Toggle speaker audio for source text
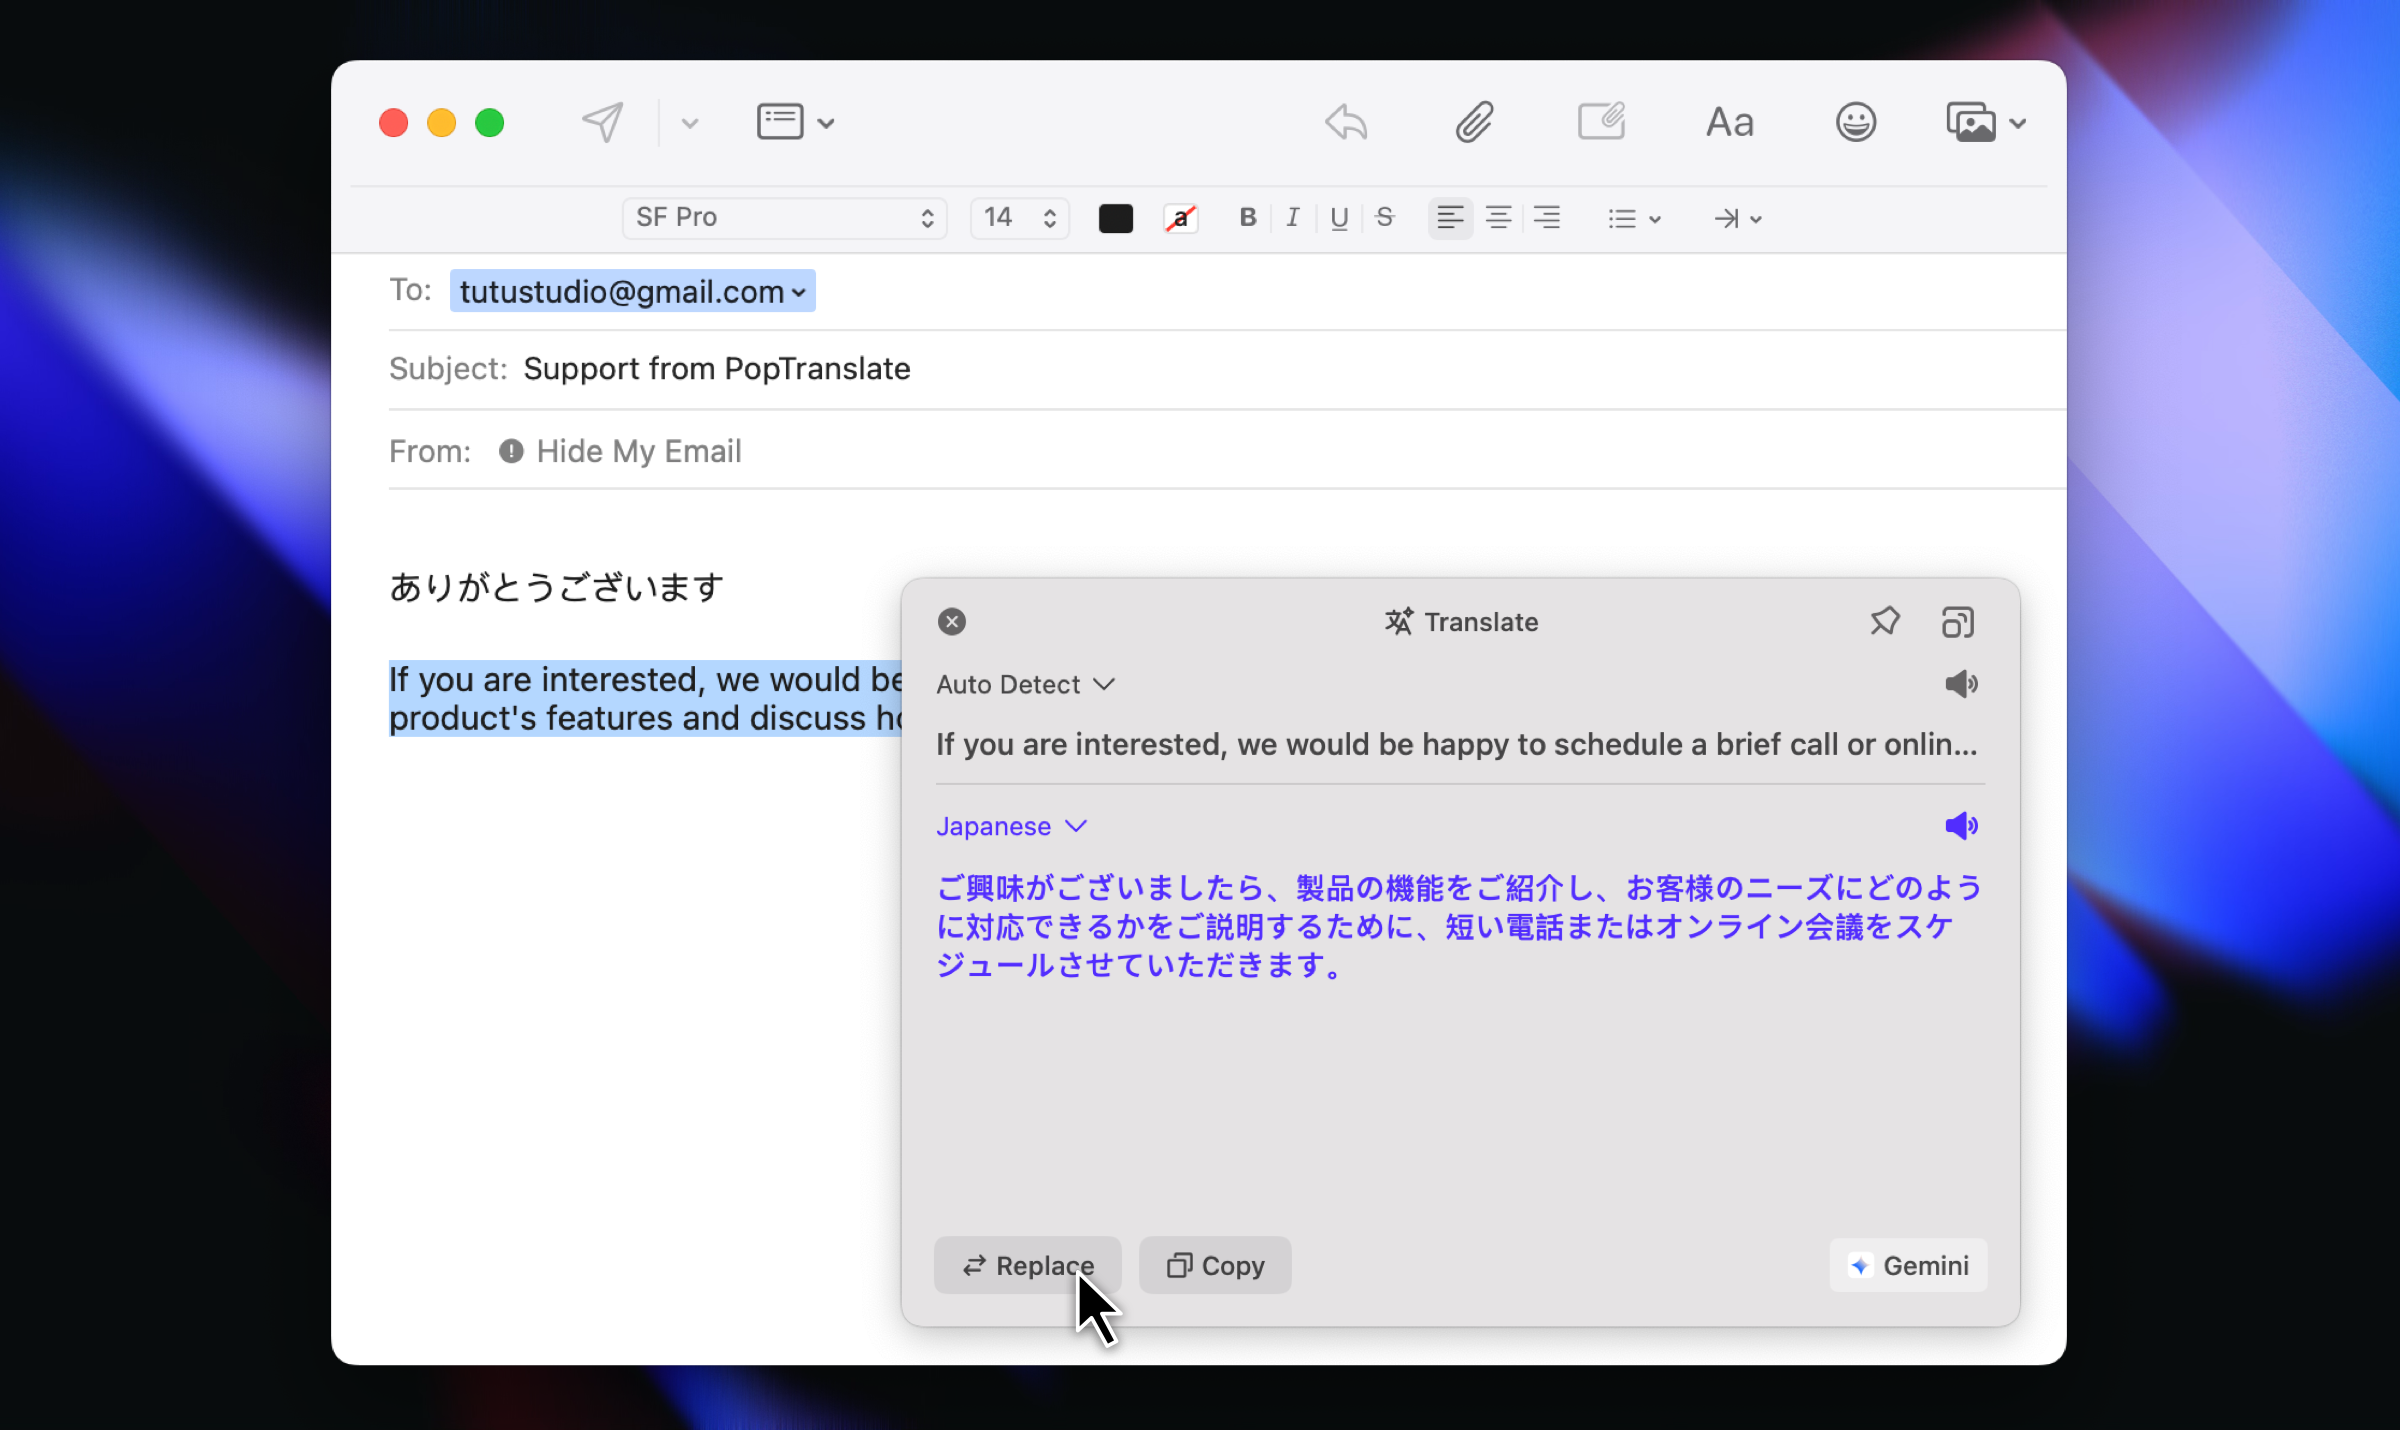 click(1959, 681)
